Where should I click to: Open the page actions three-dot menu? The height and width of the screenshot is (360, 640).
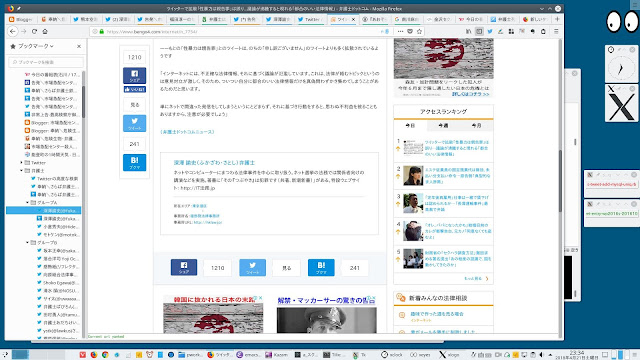(400, 31)
